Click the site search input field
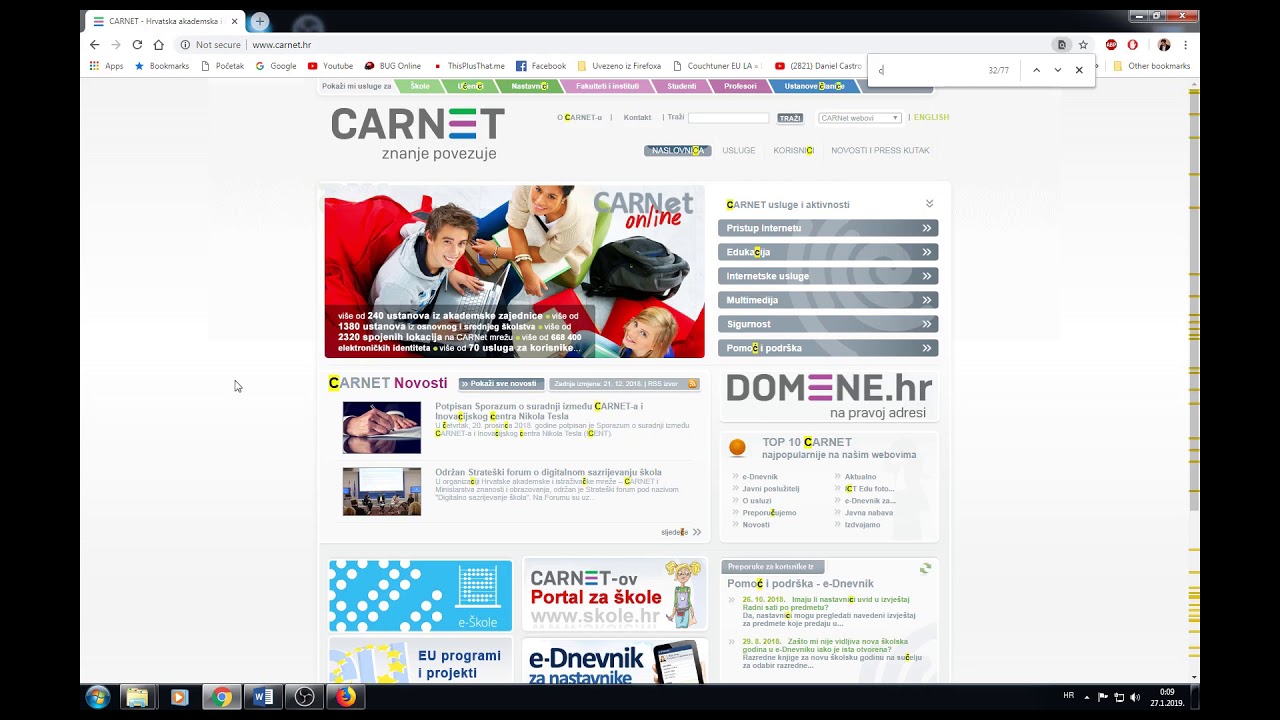This screenshot has width=1280, height=720. (x=728, y=118)
